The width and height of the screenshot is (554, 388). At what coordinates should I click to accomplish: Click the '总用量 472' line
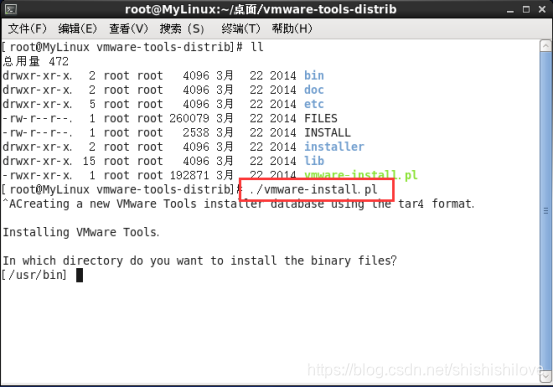tap(36, 61)
